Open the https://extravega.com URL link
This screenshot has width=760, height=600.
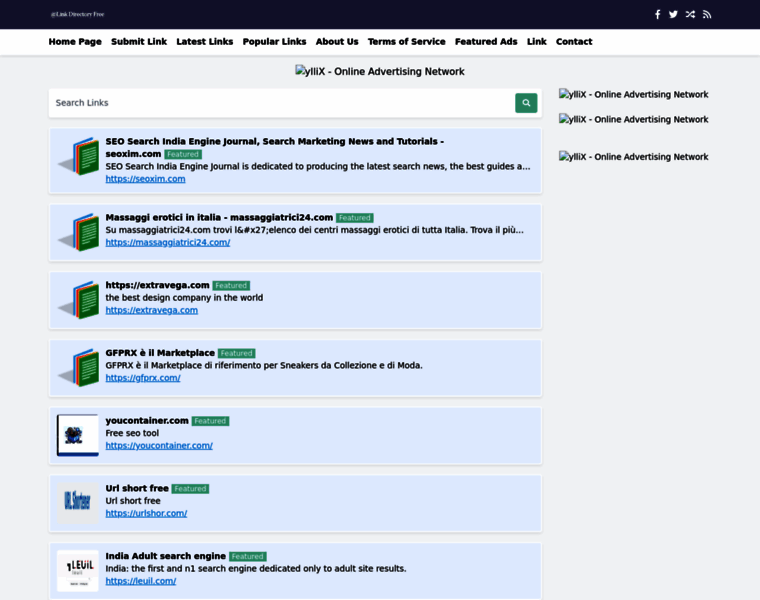click(x=152, y=310)
